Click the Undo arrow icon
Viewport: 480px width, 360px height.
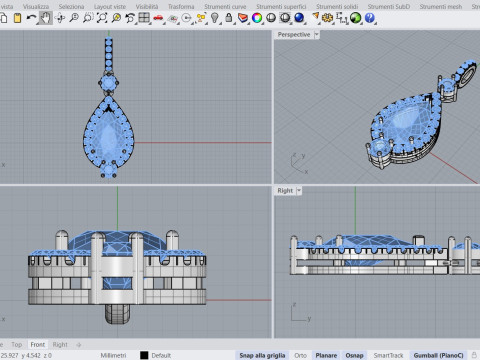click(31, 18)
